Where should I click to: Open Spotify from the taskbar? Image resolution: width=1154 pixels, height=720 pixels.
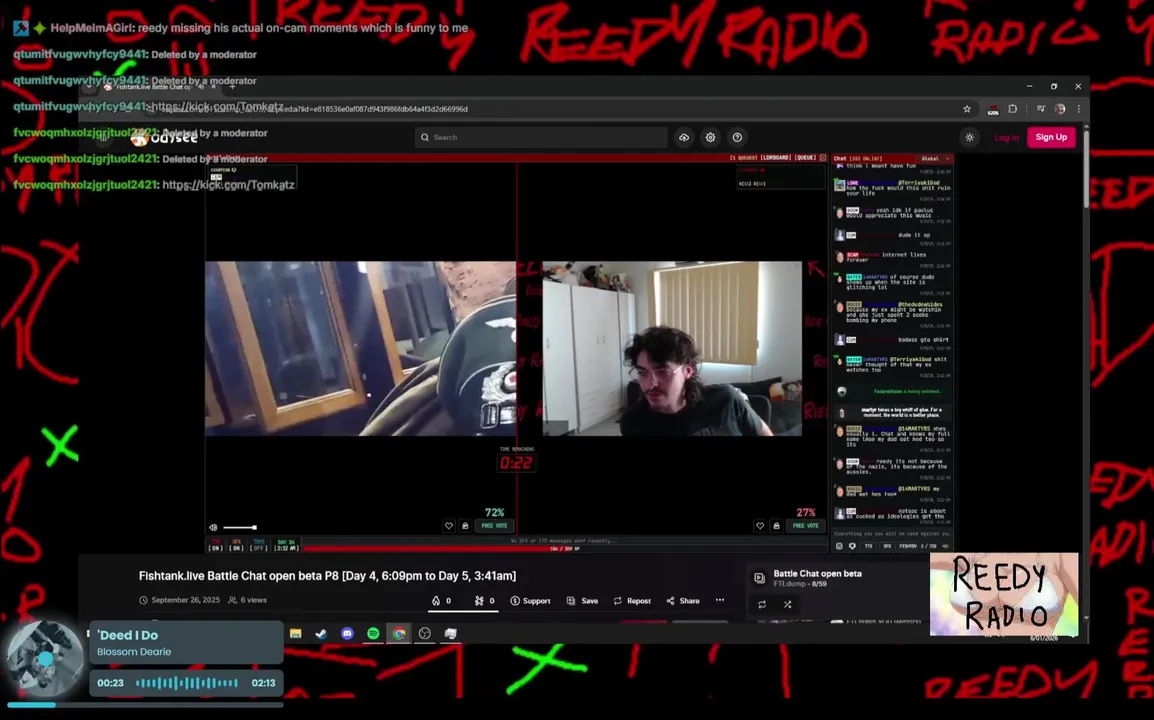[x=373, y=633]
